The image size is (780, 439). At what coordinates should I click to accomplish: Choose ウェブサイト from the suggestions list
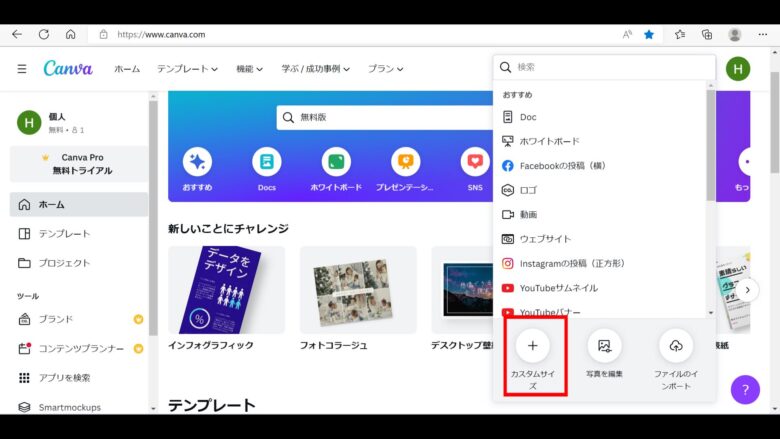(x=599, y=239)
